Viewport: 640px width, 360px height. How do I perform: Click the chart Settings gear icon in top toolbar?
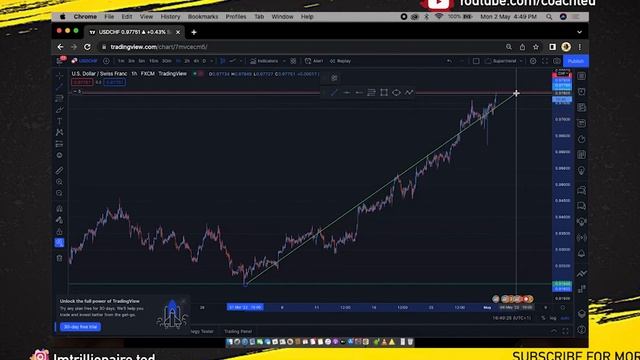533,61
